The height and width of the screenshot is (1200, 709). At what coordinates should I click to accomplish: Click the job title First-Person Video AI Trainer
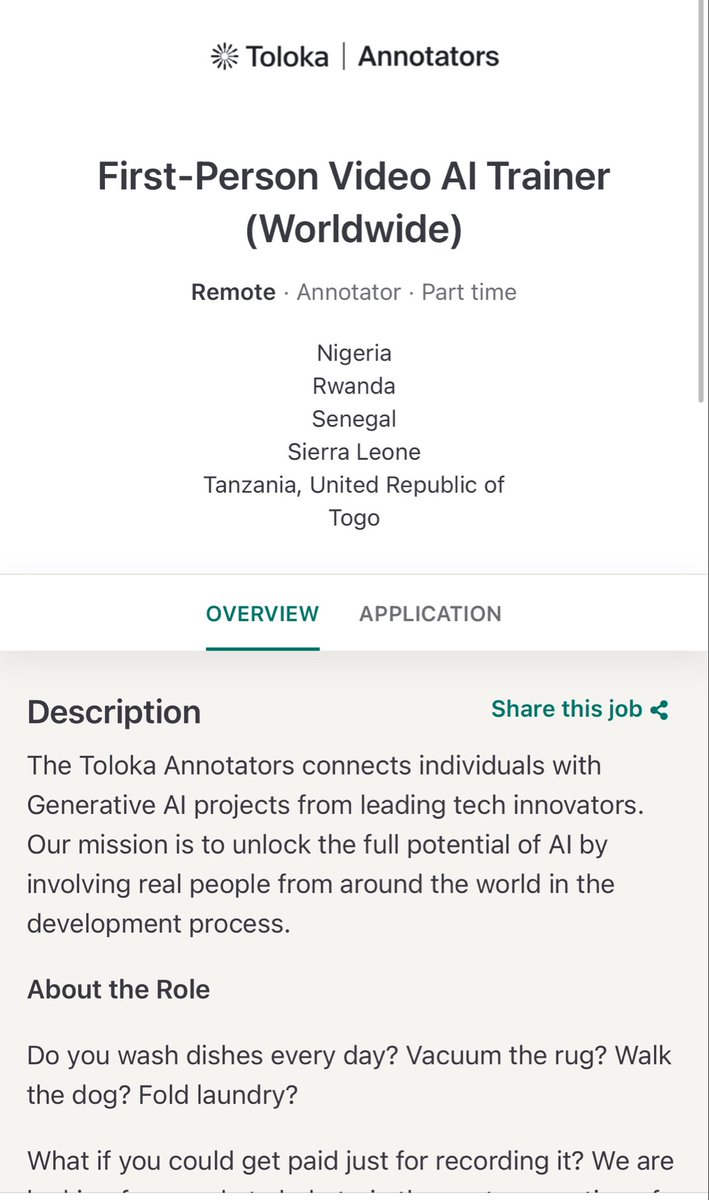(x=354, y=203)
